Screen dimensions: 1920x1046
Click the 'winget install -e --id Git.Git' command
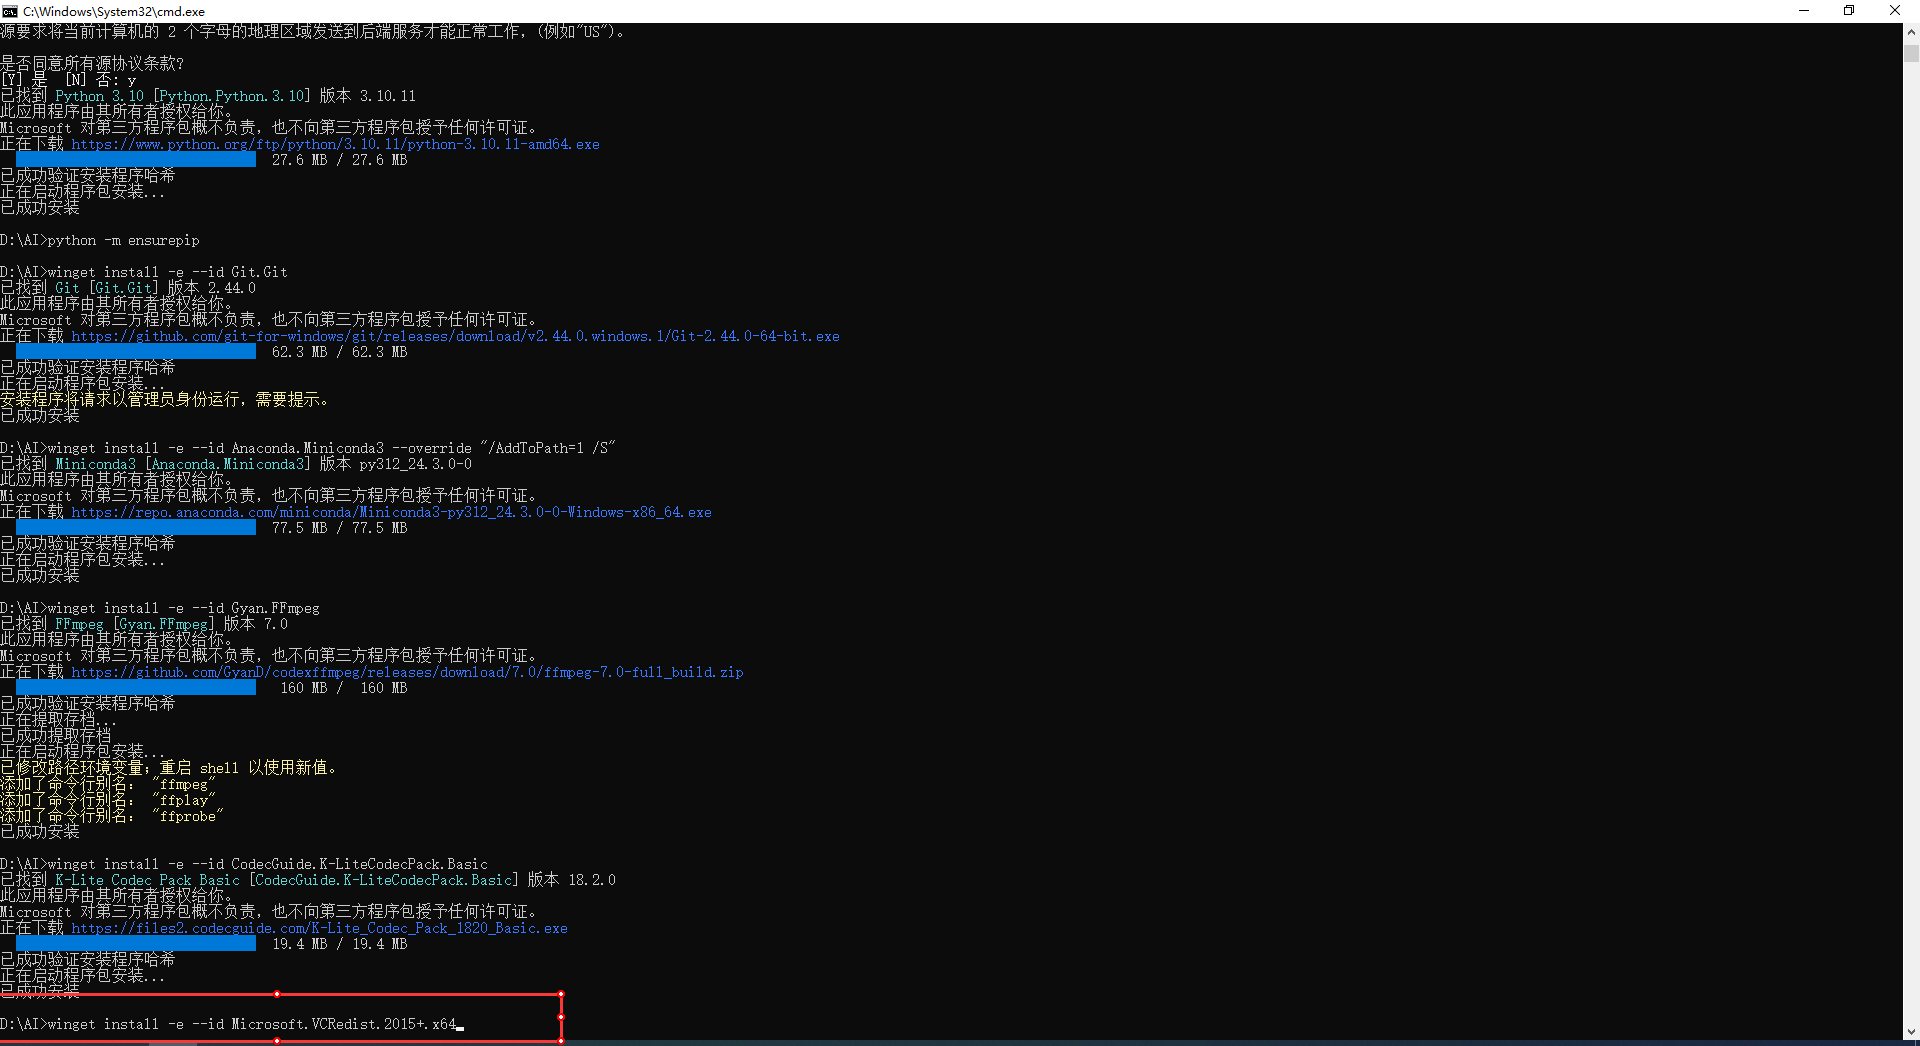coord(144,272)
